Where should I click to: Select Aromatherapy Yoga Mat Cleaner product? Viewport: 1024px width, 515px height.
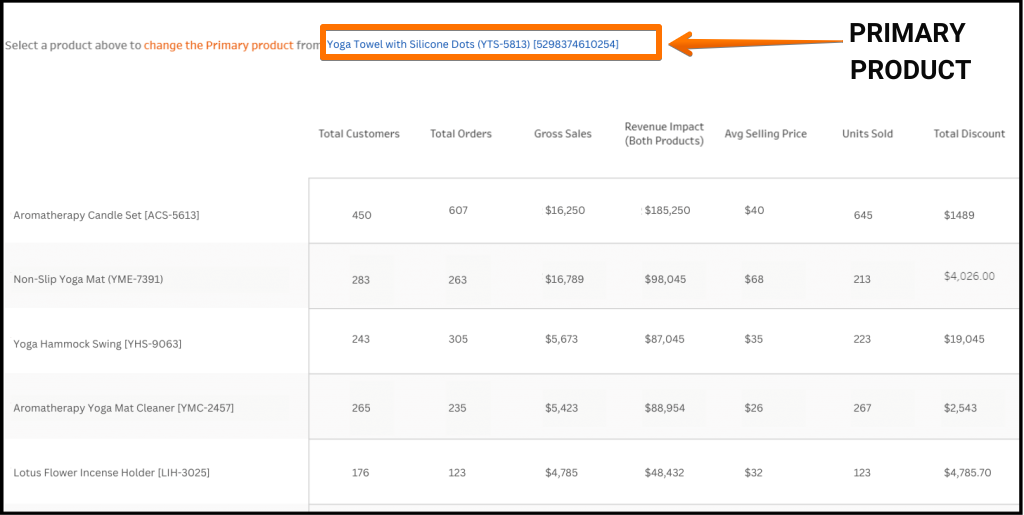pyautogui.click(x=123, y=407)
